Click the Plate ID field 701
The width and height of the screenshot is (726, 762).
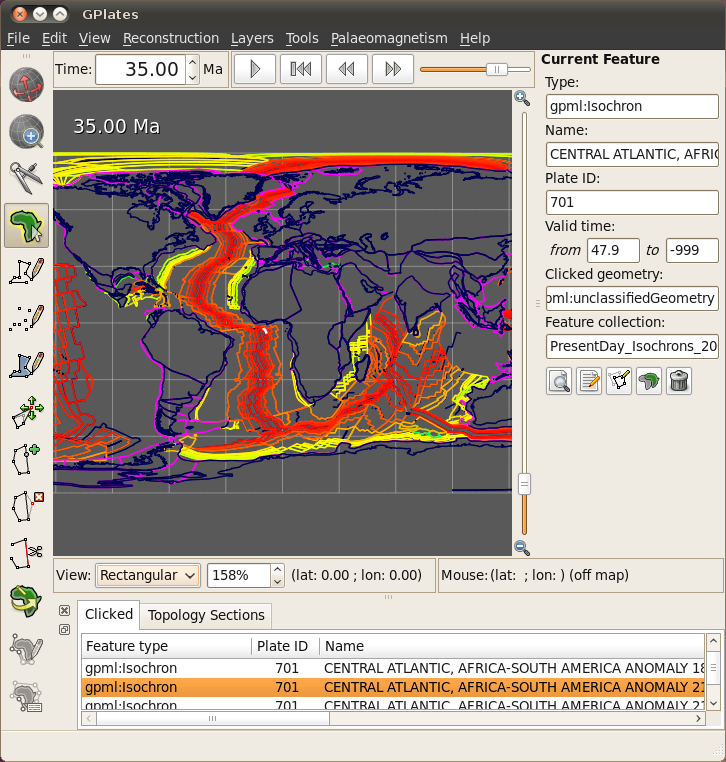tap(632, 202)
